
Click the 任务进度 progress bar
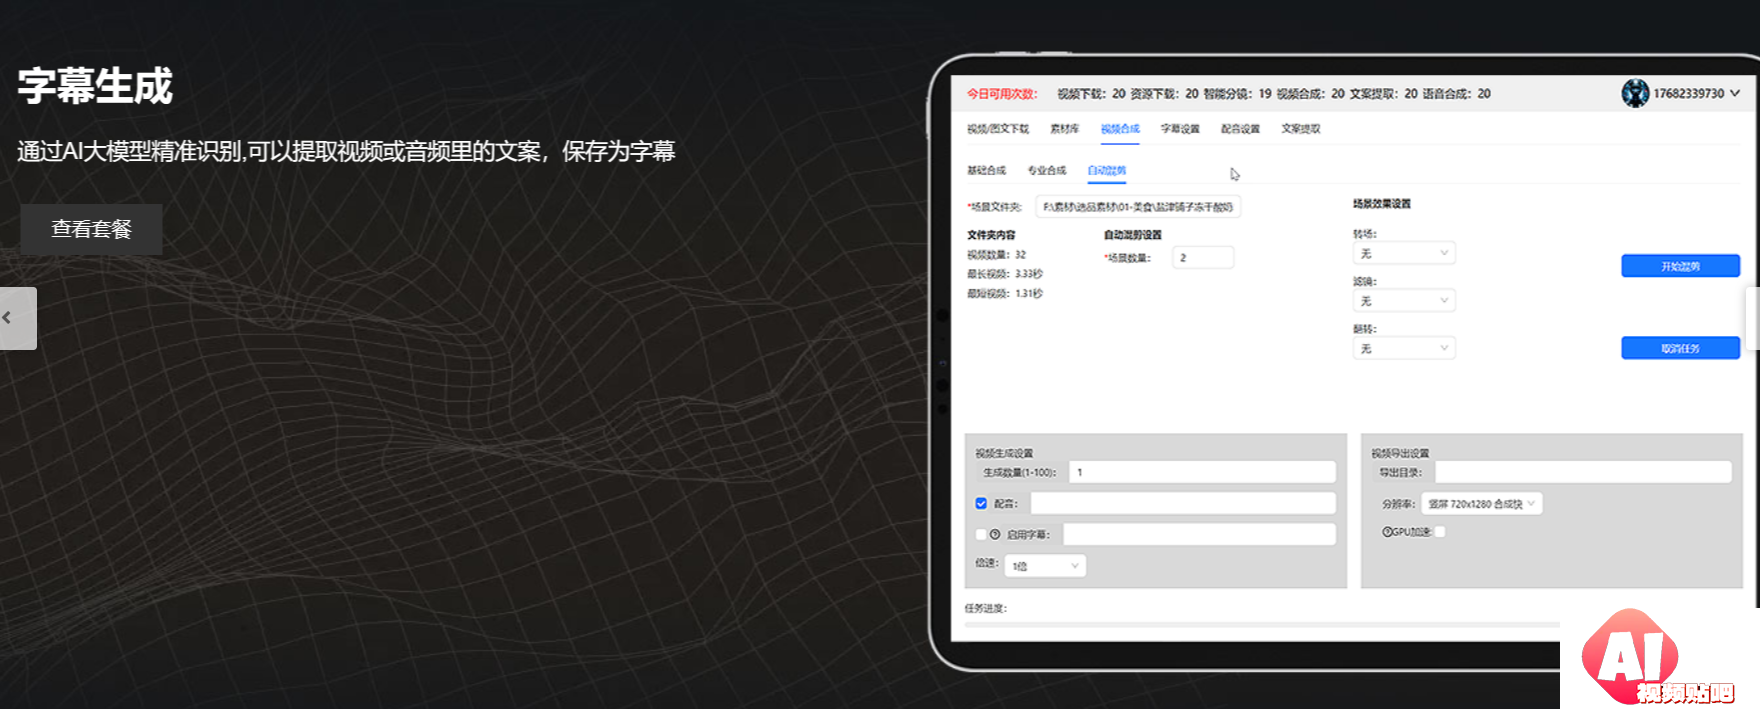pos(1260,624)
